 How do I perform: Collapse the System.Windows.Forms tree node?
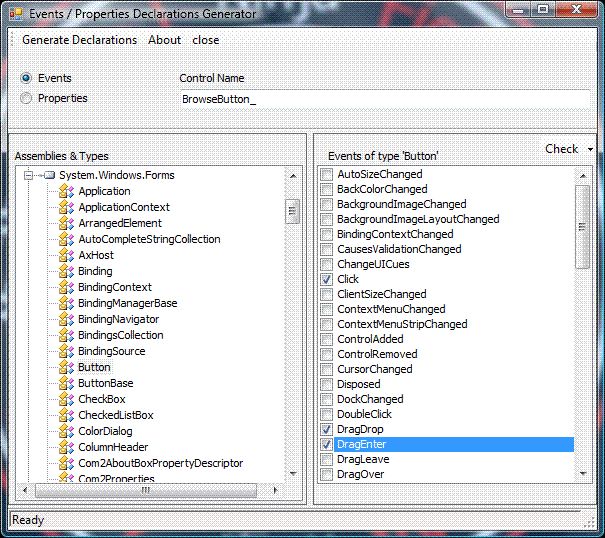click(28, 176)
